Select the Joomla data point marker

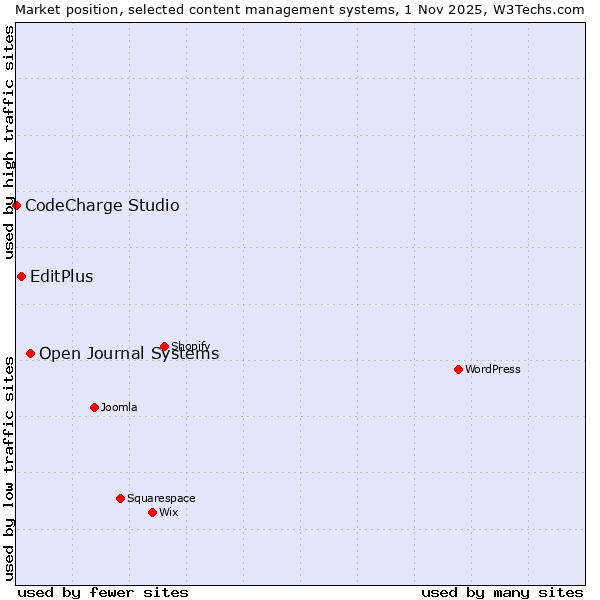point(95,408)
